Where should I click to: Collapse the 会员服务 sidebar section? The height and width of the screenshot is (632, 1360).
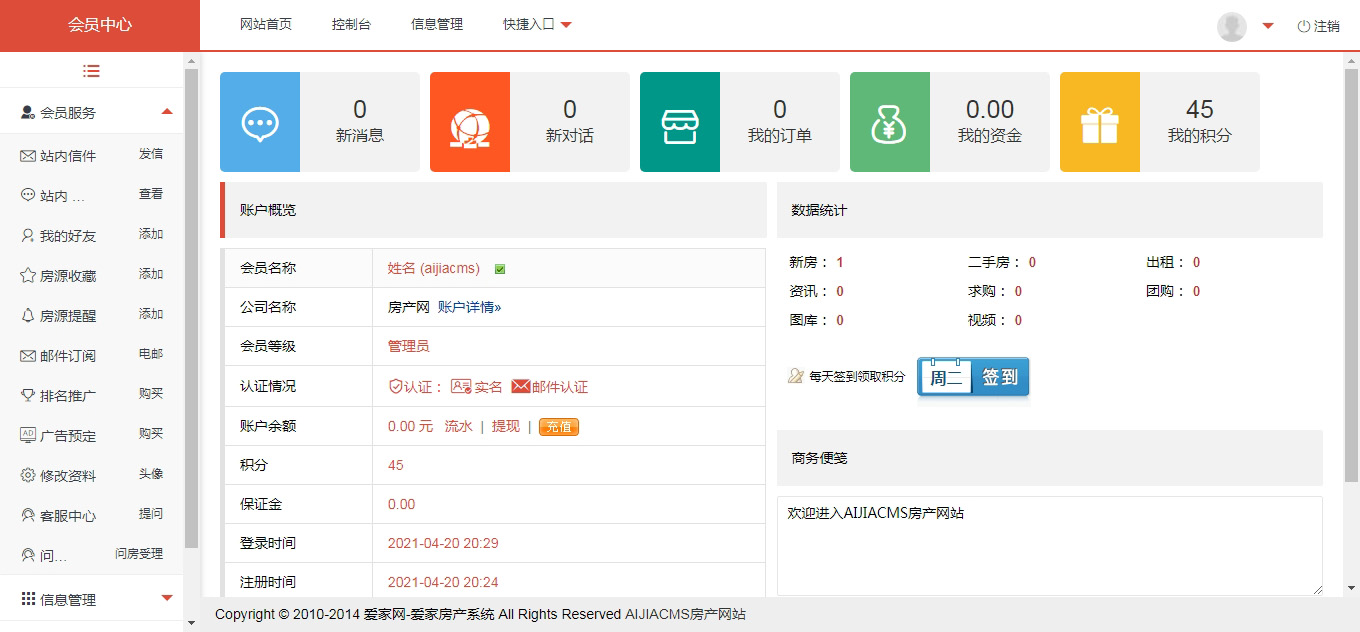coord(167,112)
